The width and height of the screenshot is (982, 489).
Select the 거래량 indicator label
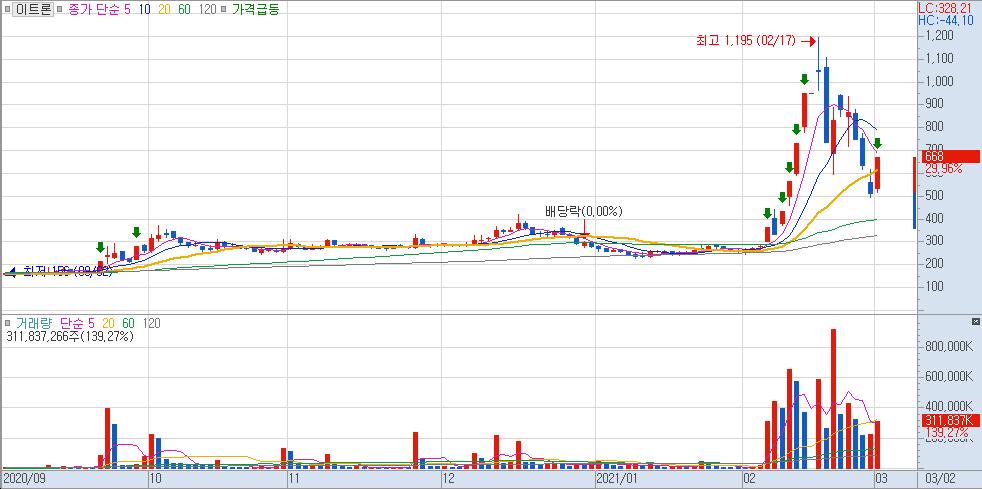(34, 323)
